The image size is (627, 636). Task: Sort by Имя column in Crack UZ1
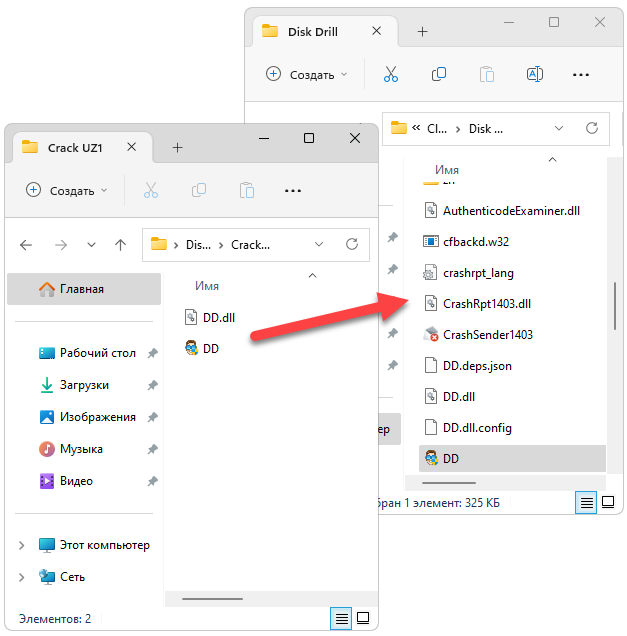coord(207,286)
